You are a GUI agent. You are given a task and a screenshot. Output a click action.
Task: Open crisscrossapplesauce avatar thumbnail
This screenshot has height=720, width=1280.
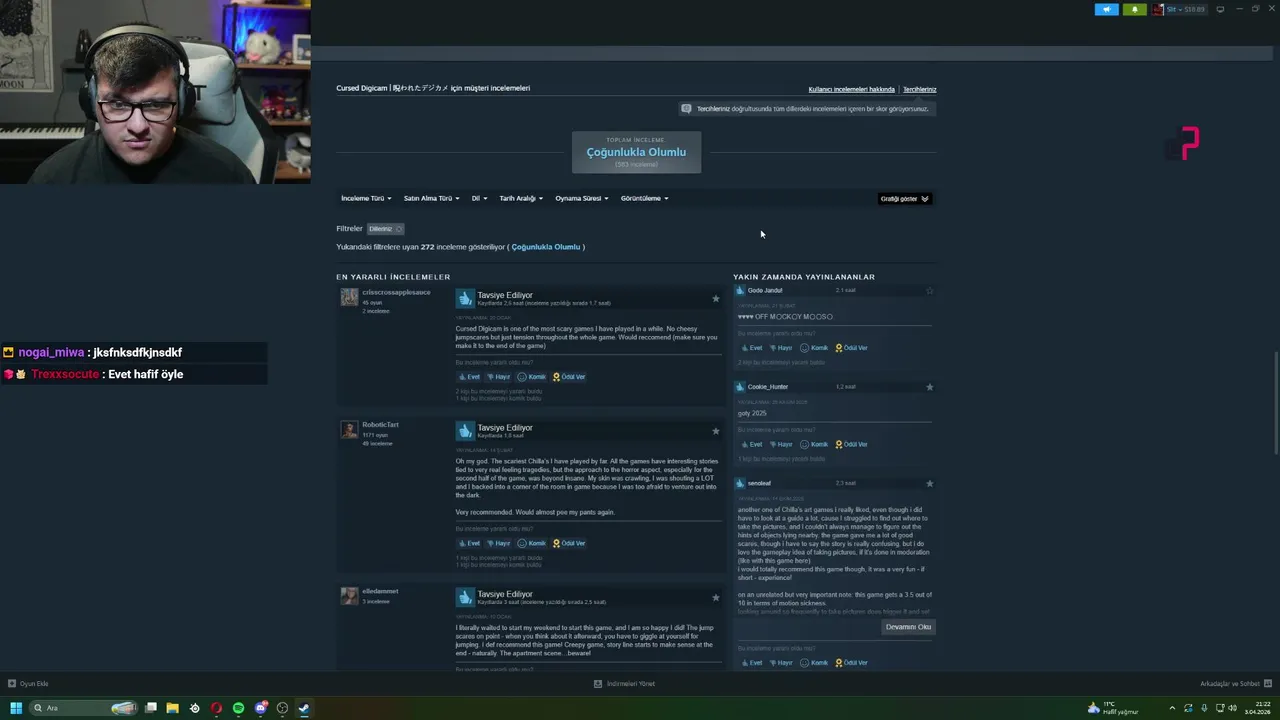coord(349,297)
